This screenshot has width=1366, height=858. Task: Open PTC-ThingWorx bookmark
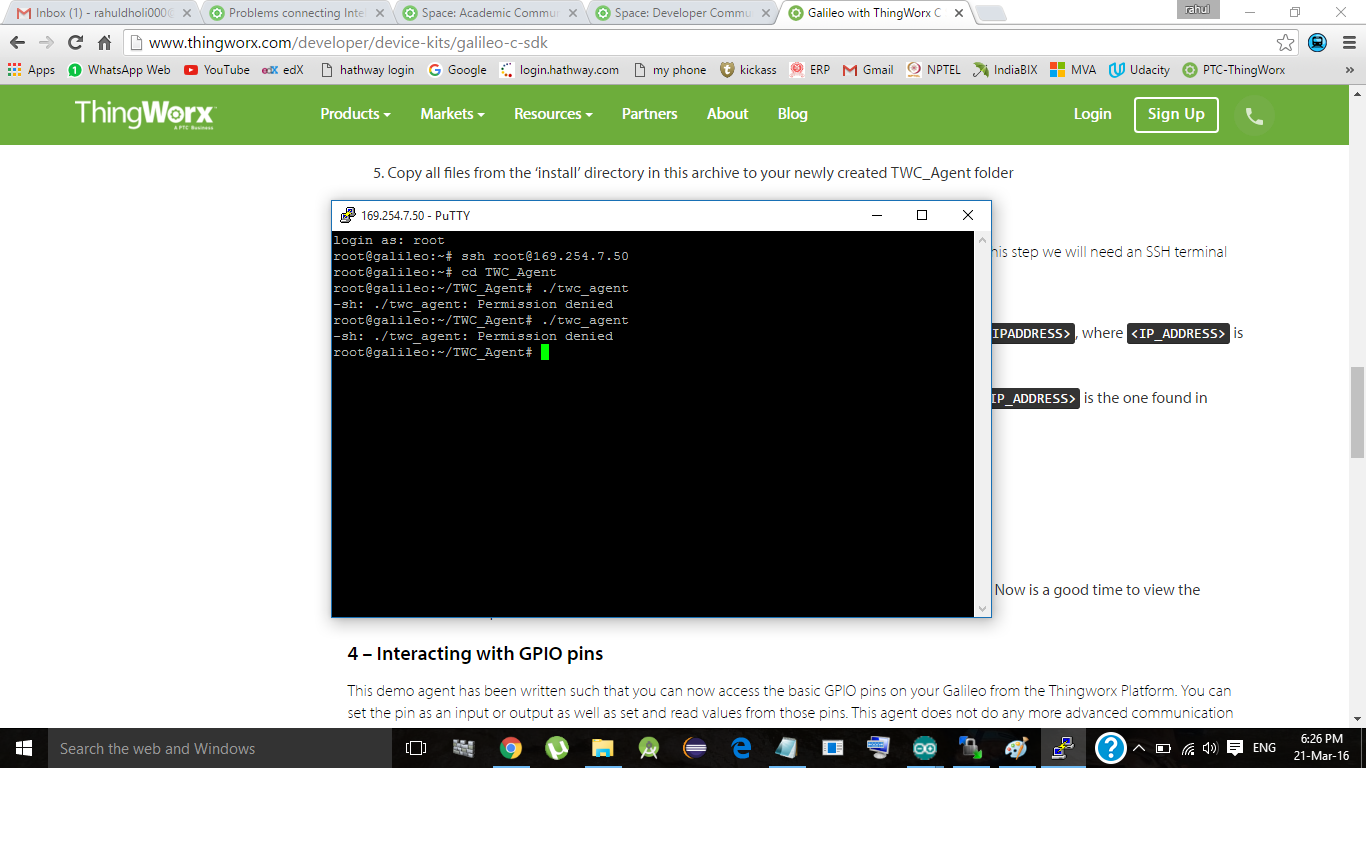click(1234, 70)
